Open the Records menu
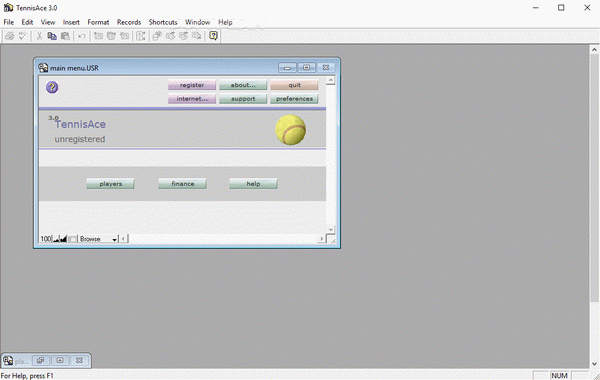 (129, 22)
